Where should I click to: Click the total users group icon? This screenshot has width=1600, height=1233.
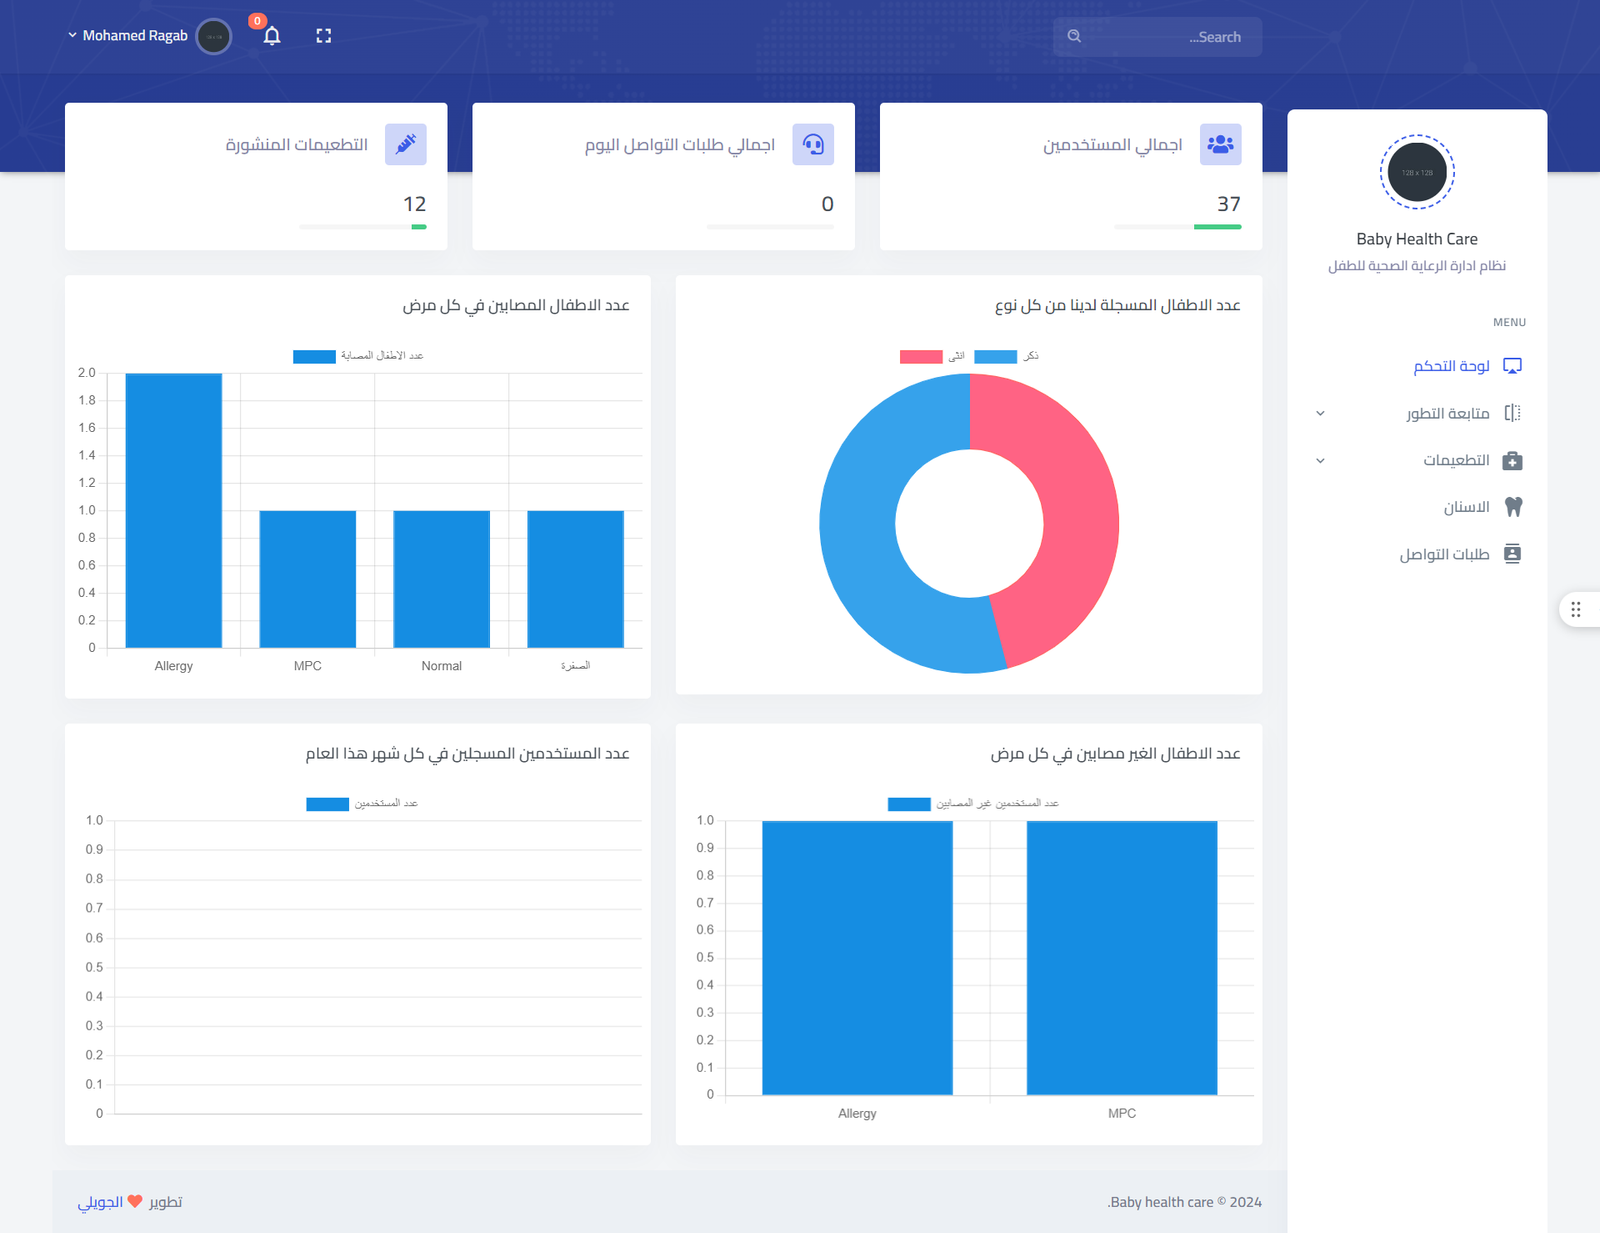[x=1220, y=144]
